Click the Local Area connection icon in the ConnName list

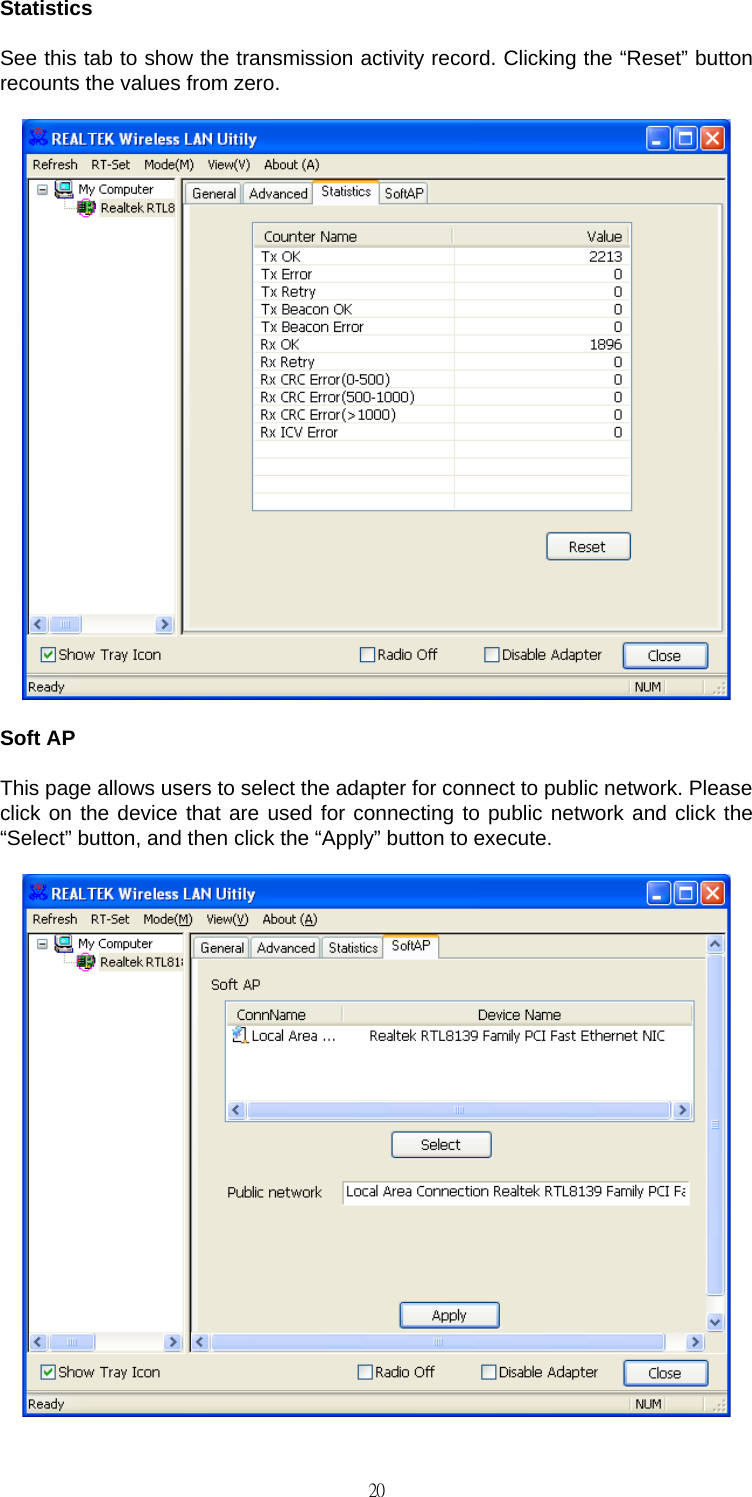click(x=240, y=1035)
